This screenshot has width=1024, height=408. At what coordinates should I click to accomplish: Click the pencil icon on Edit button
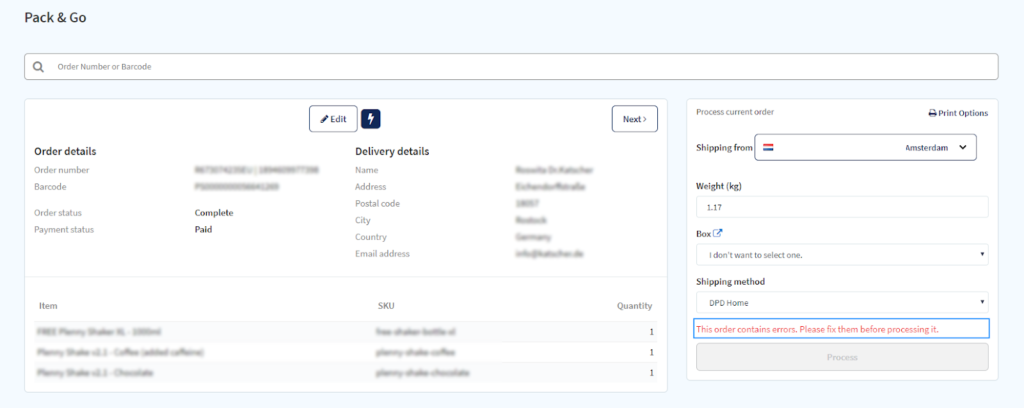coord(324,119)
